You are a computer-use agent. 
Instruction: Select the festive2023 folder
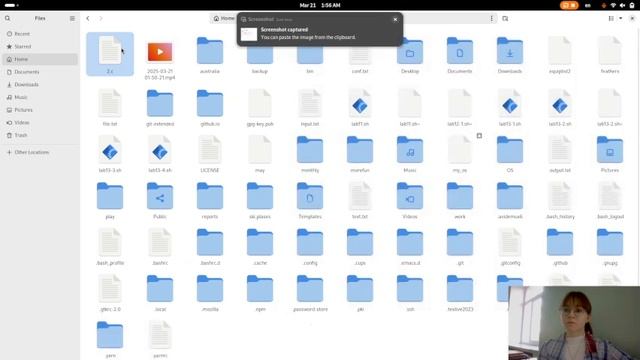coord(460,289)
